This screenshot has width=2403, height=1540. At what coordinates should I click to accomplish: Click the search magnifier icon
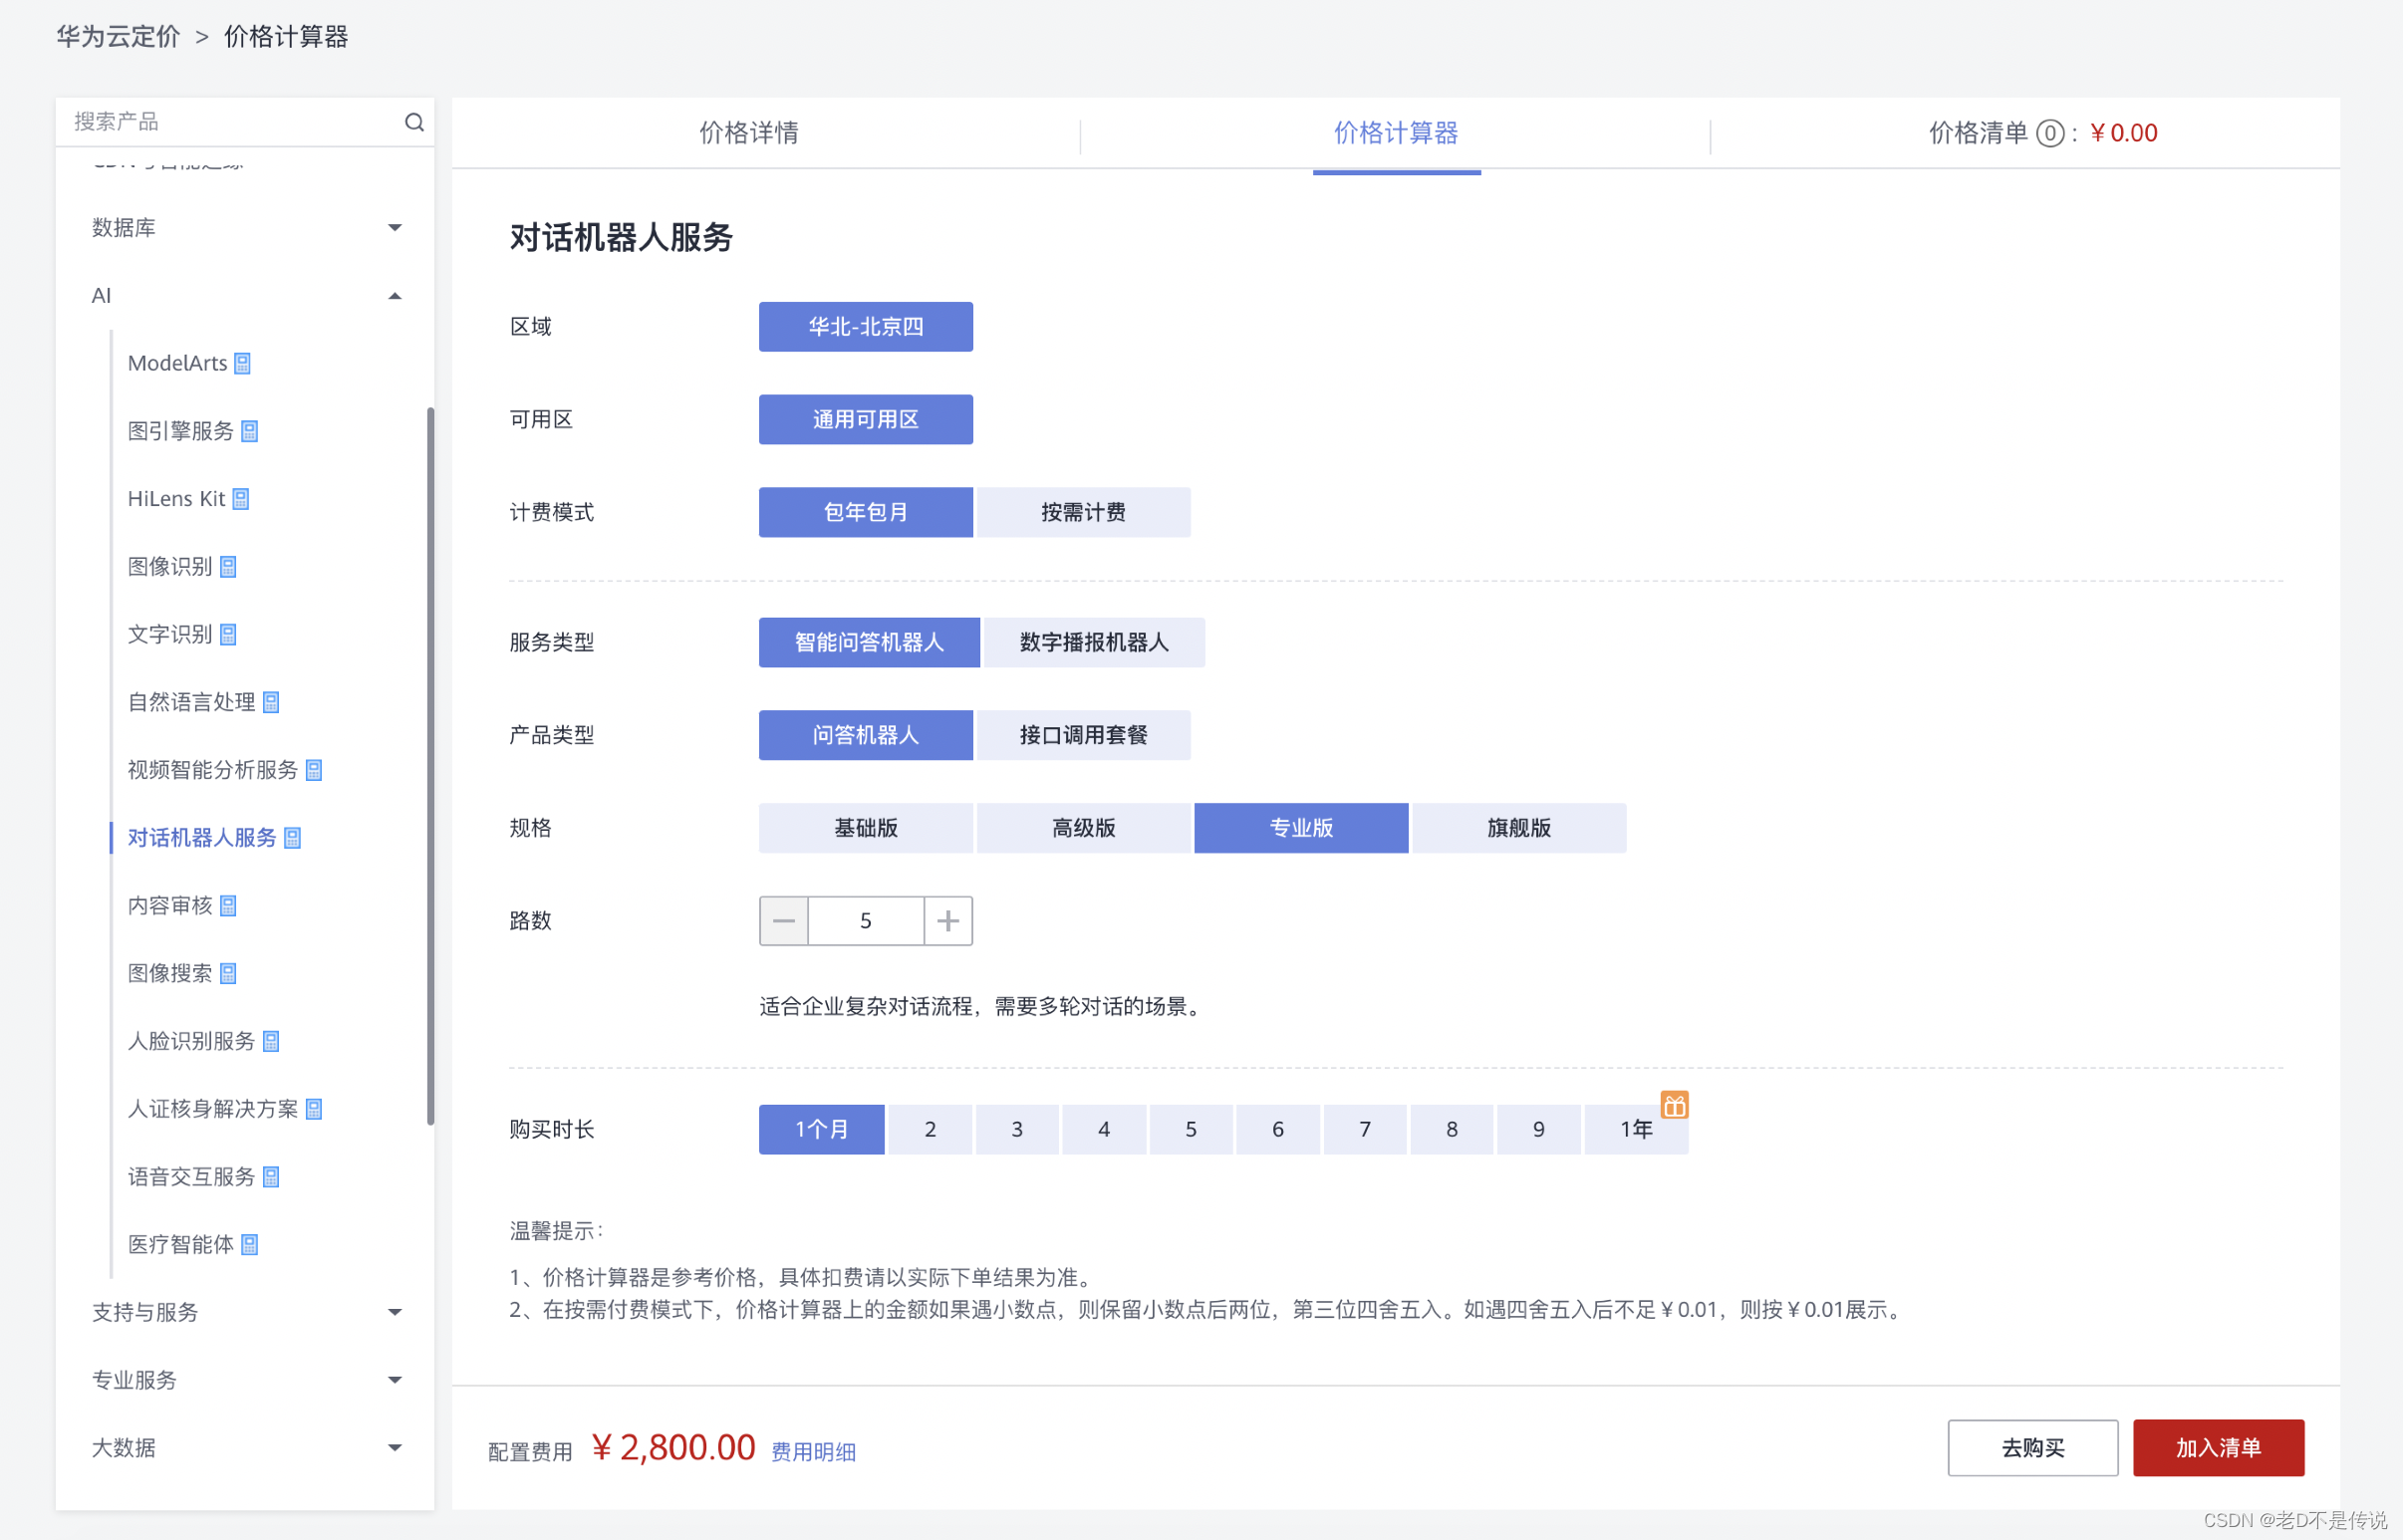click(x=414, y=122)
